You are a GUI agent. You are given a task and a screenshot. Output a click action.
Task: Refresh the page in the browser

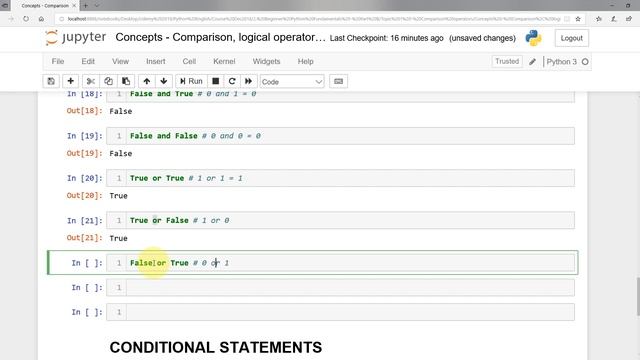click(26, 19)
